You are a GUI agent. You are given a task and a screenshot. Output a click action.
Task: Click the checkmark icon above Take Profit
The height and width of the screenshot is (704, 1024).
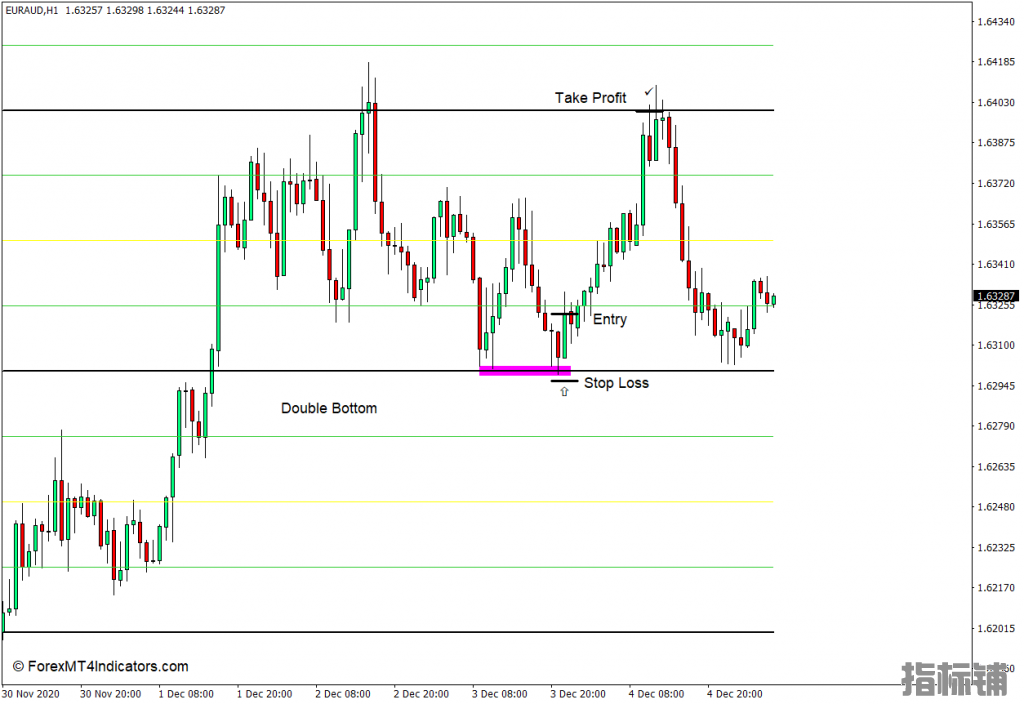[x=649, y=91]
